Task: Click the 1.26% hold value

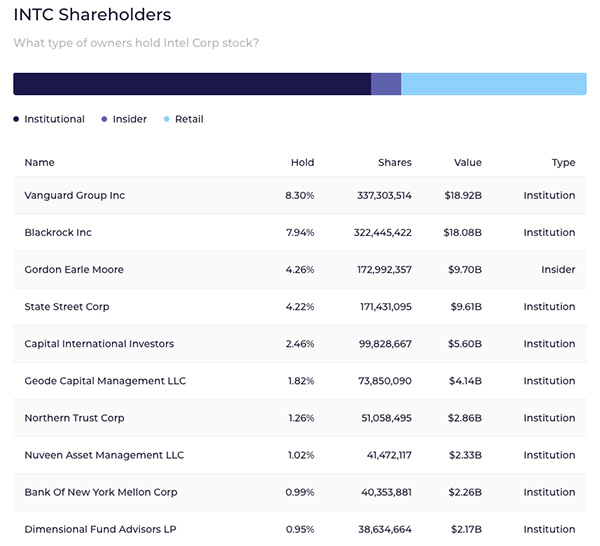Action: (301, 418)
